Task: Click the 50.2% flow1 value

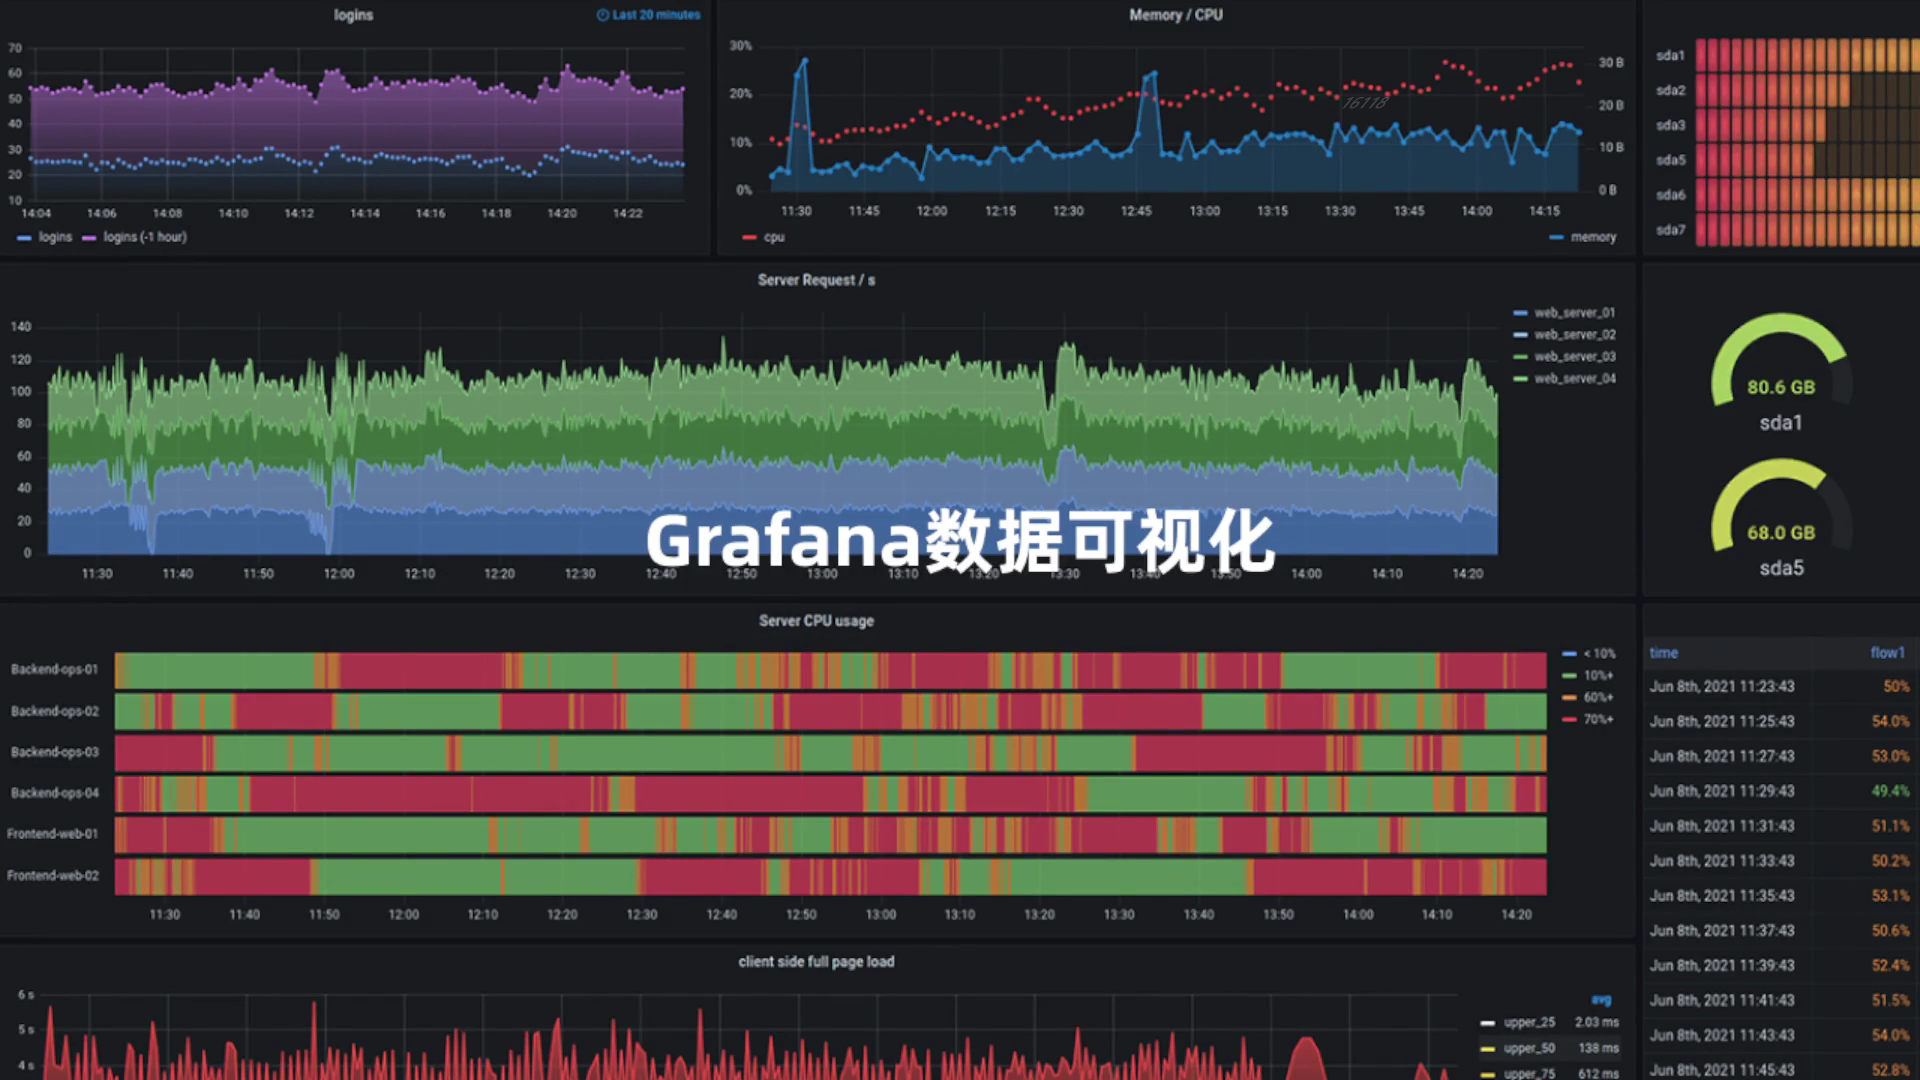Action: 1891,861
